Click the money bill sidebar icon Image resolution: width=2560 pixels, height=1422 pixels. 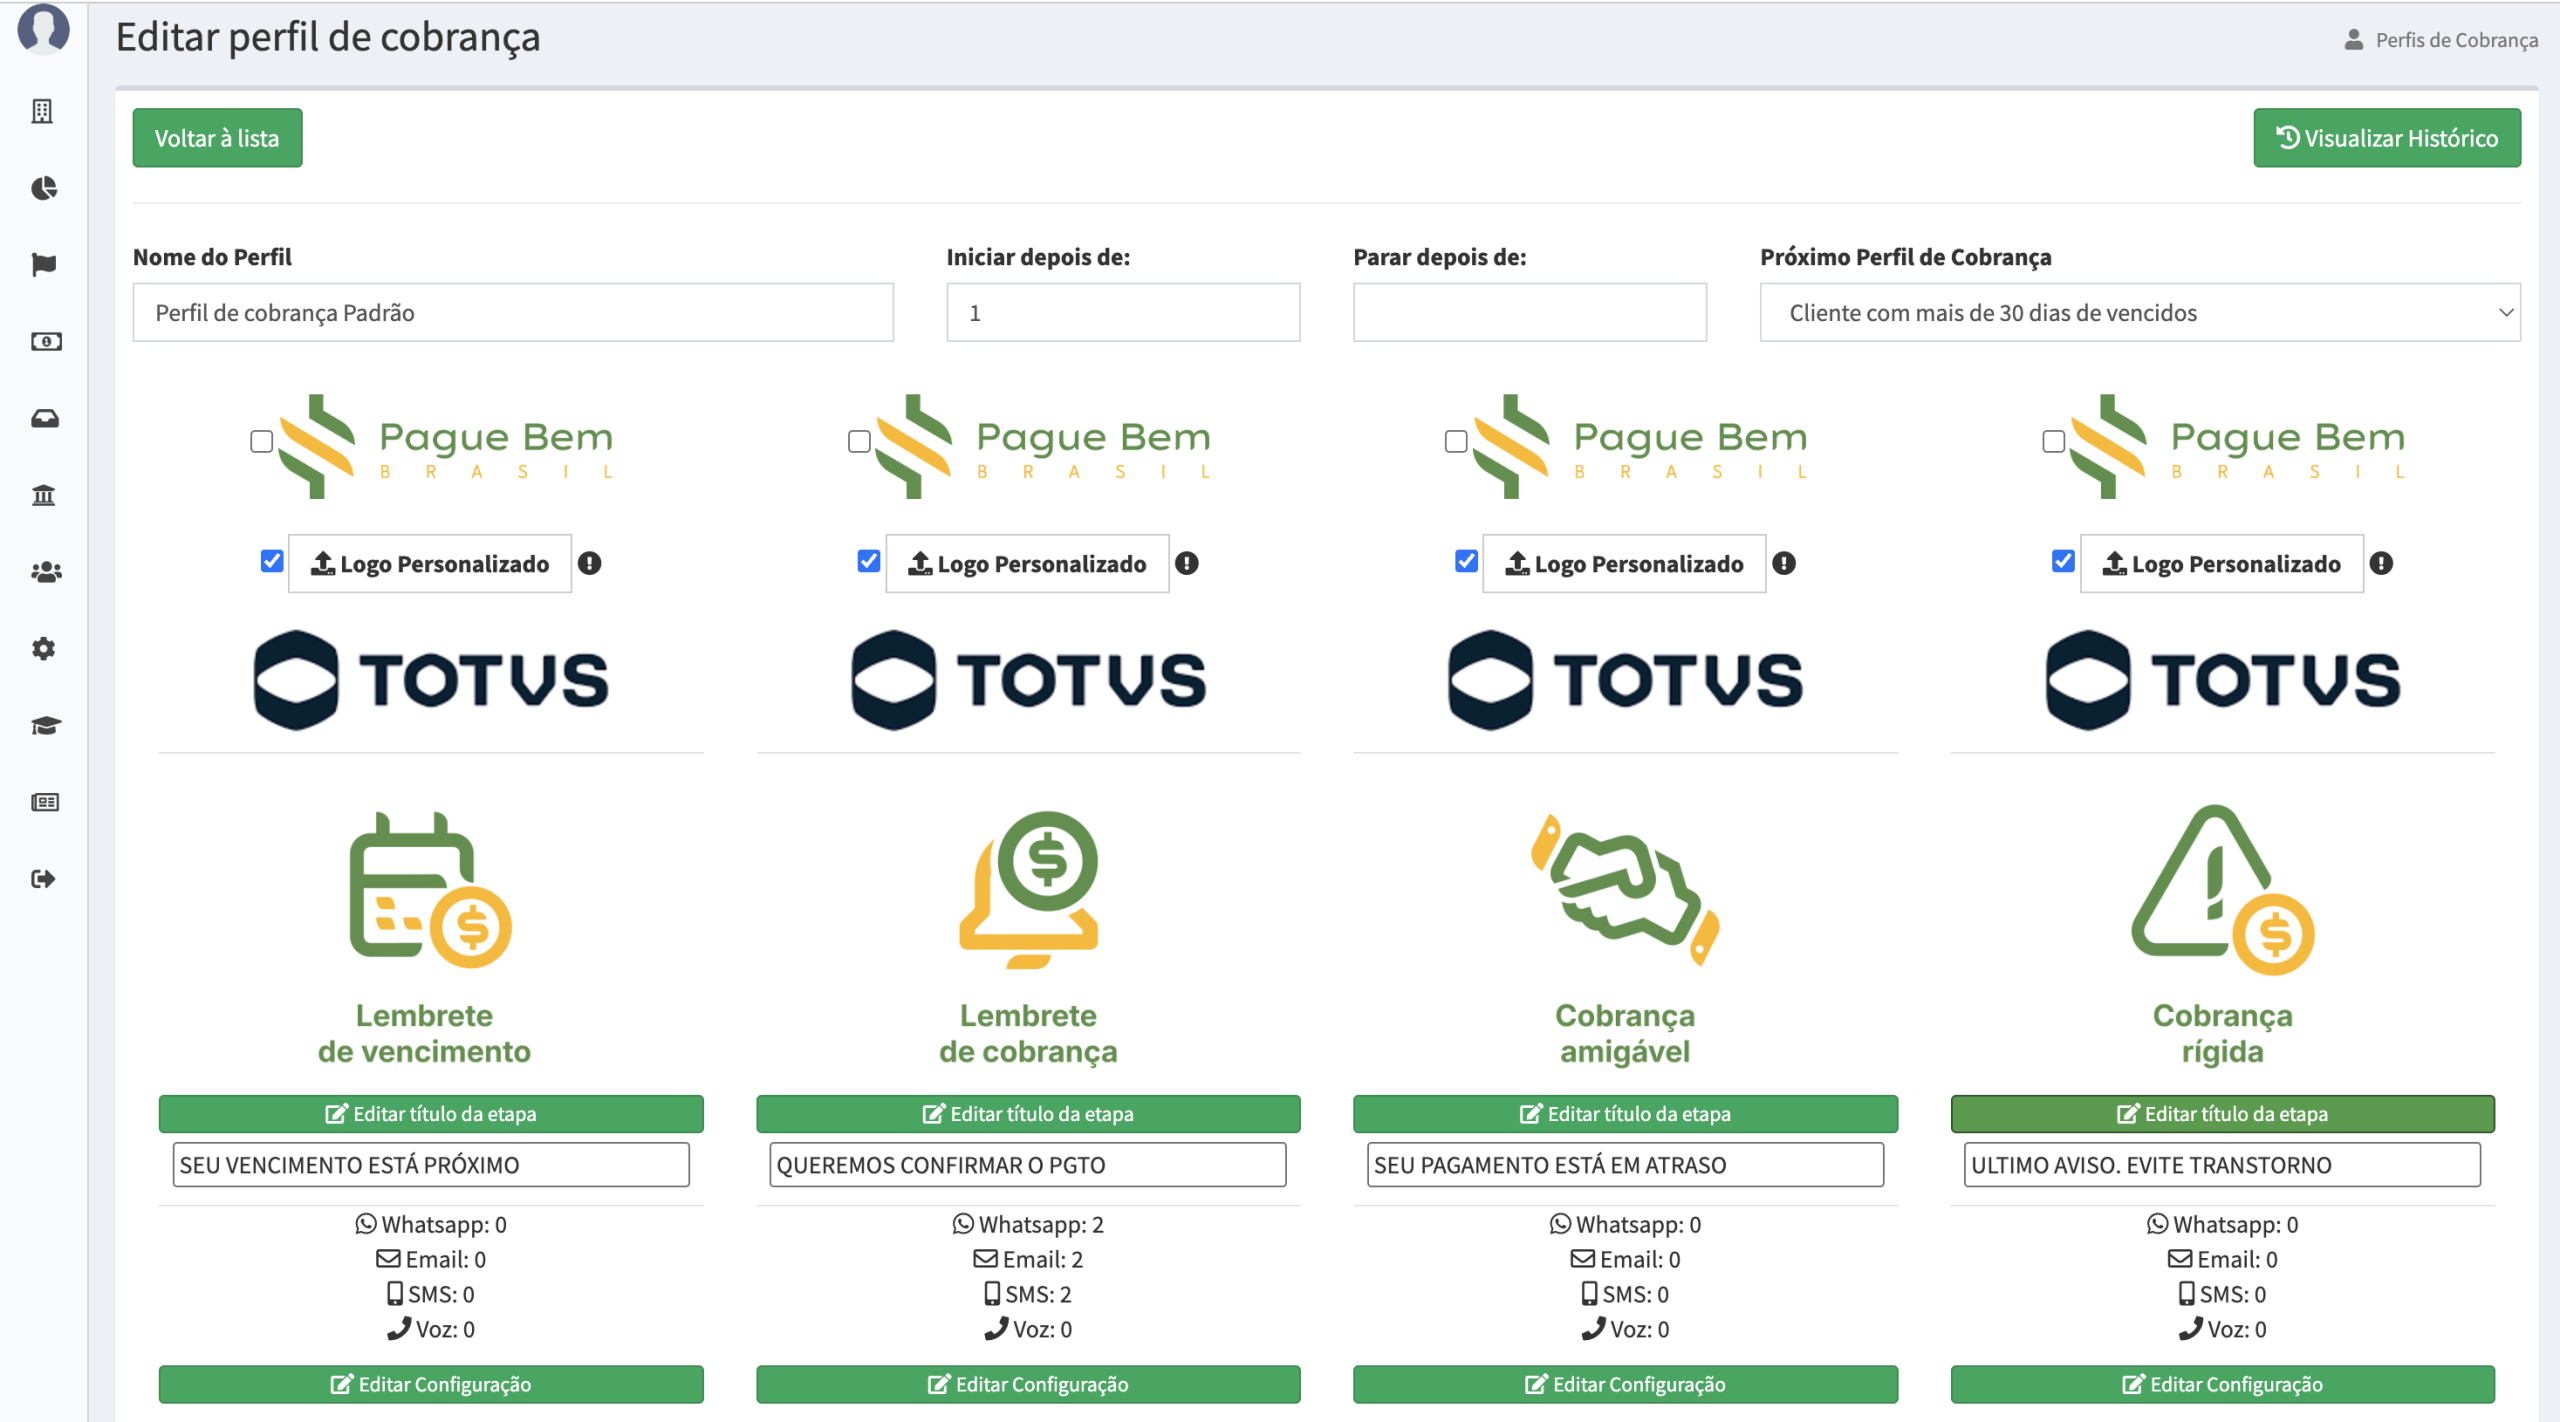44,342
